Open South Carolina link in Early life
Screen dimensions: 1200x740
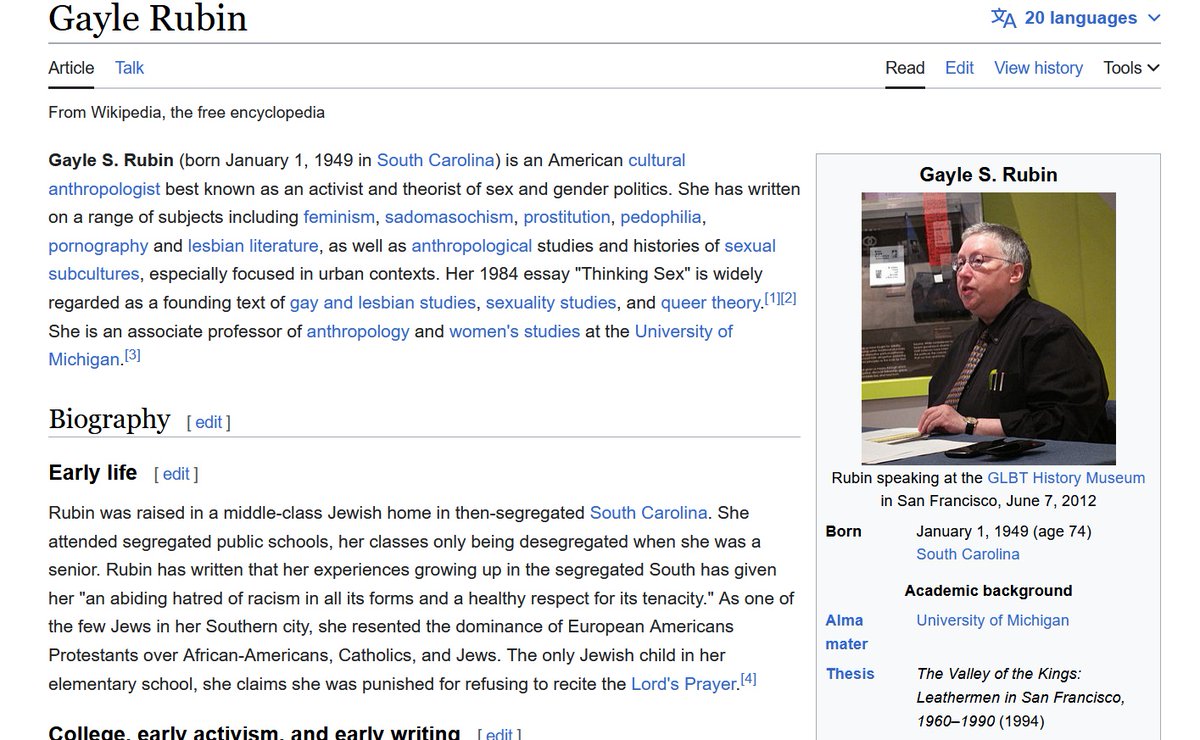(649, 513)
